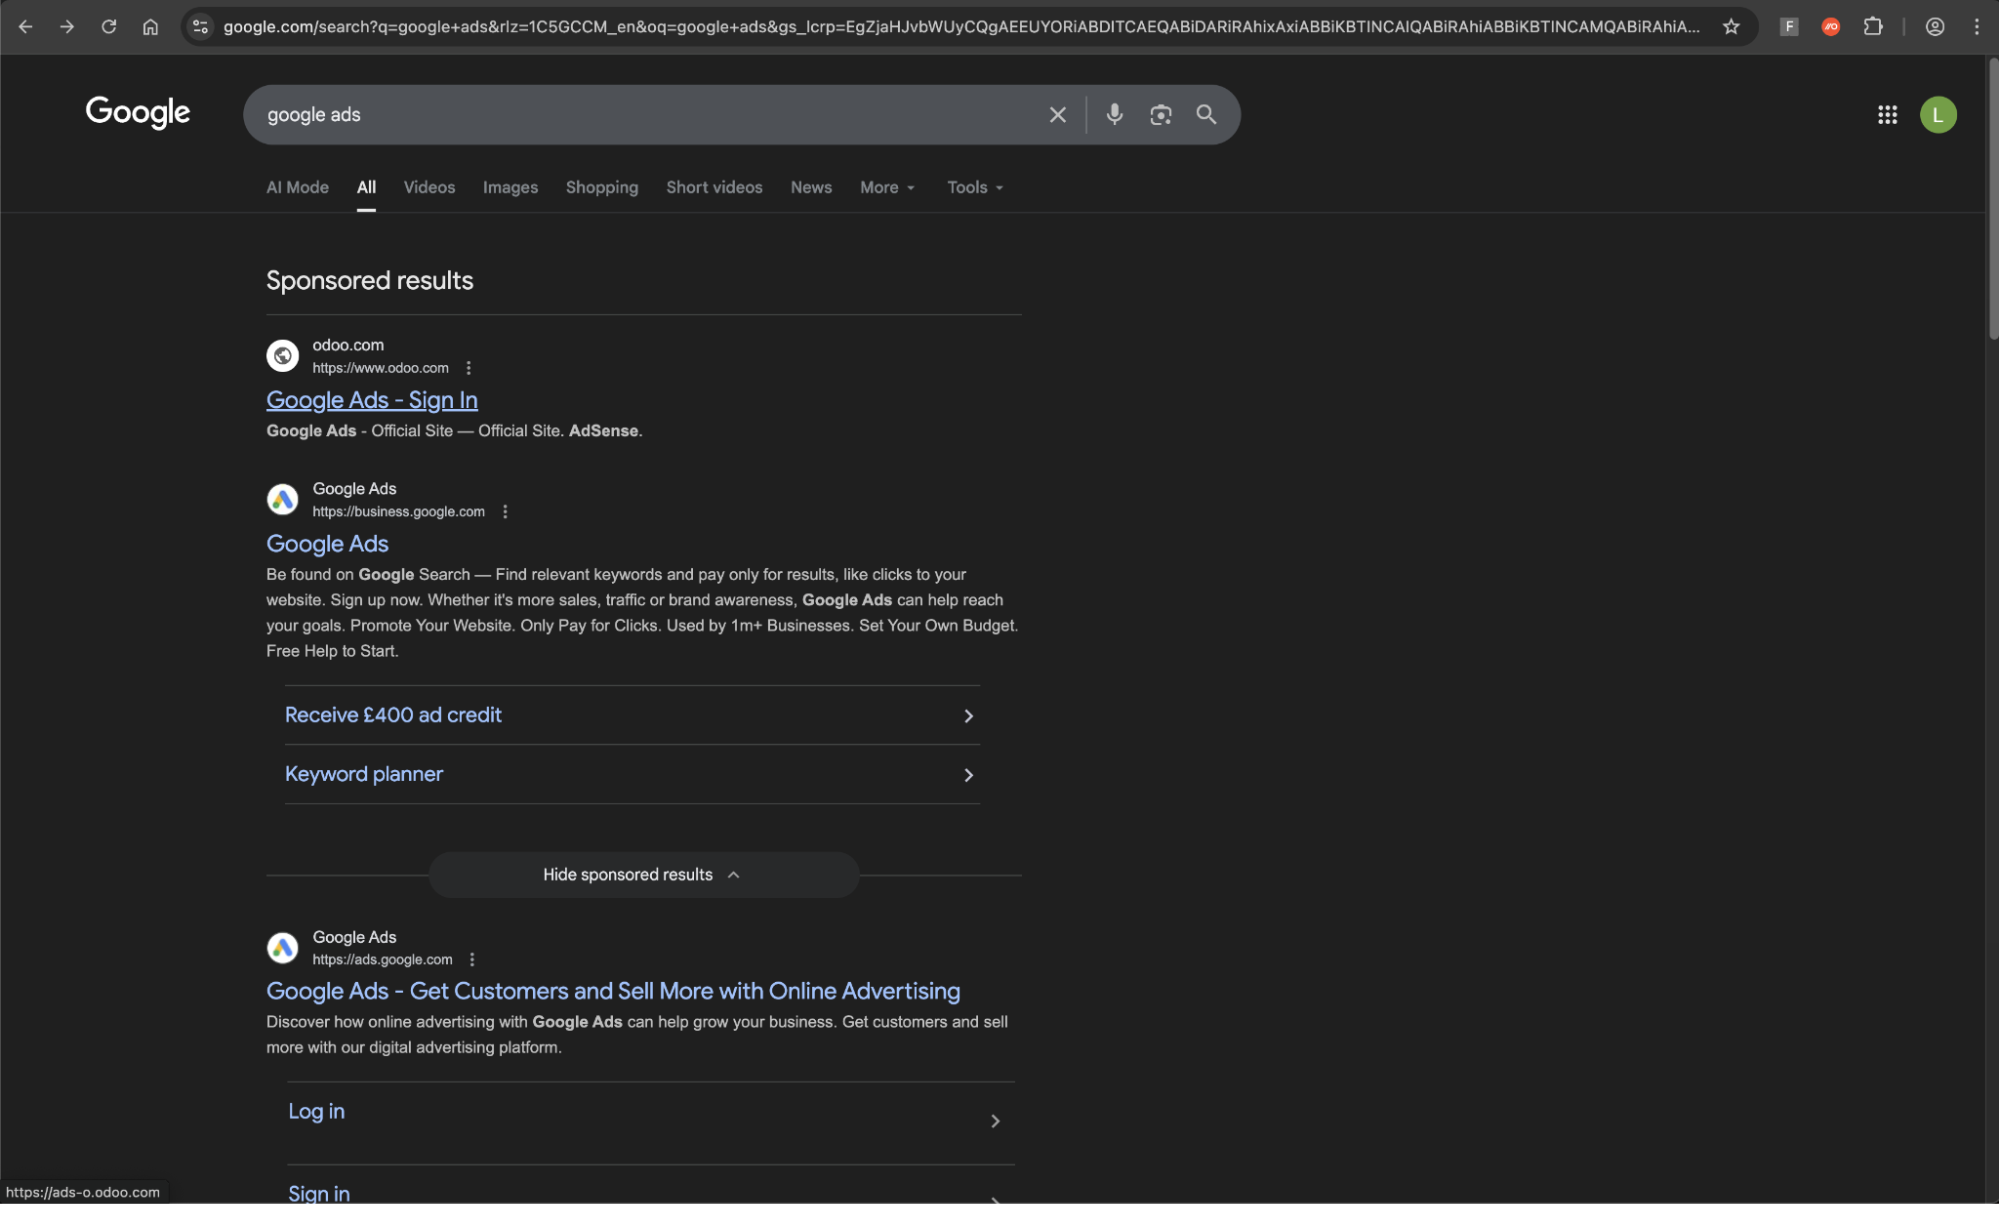Select the News tab
Screen dimensions: 1999x1205
click(x=810, y=187)
